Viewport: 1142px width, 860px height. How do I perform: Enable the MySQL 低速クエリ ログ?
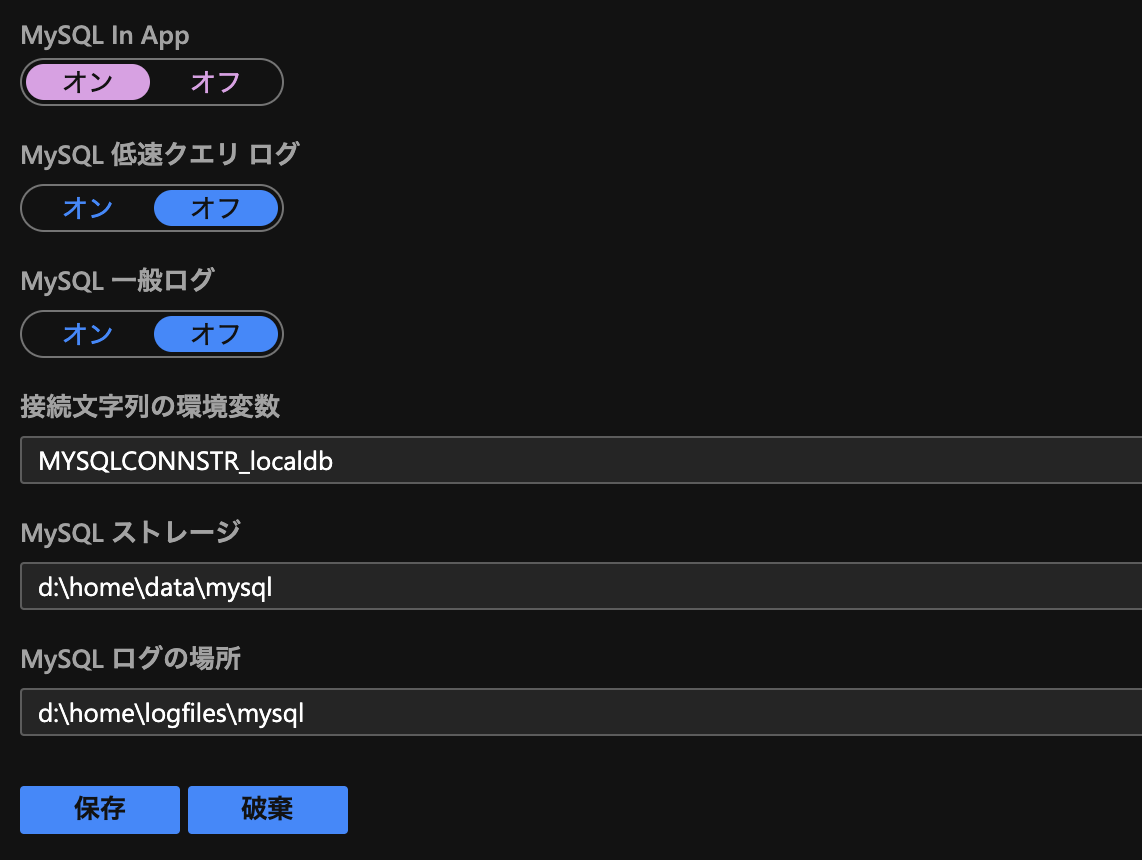coord(87,208)
